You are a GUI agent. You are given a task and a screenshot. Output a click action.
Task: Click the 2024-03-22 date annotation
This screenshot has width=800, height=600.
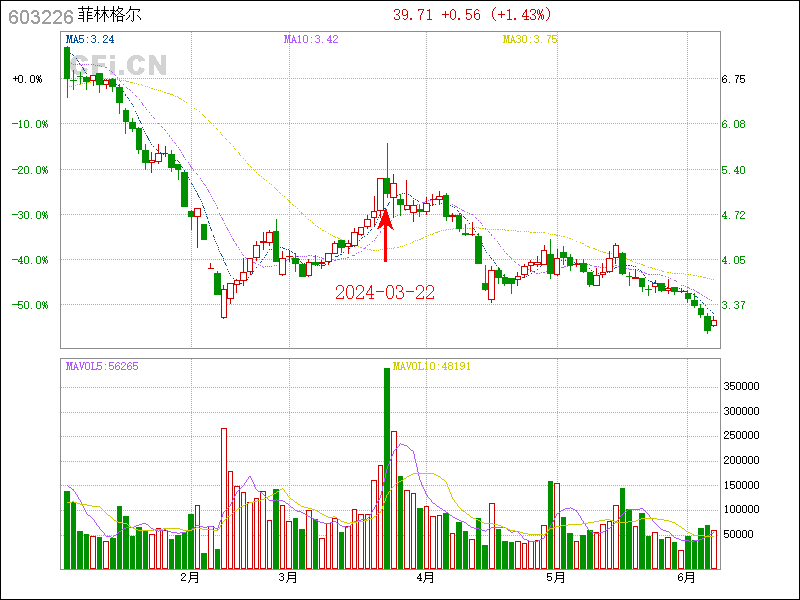(385, 292)
